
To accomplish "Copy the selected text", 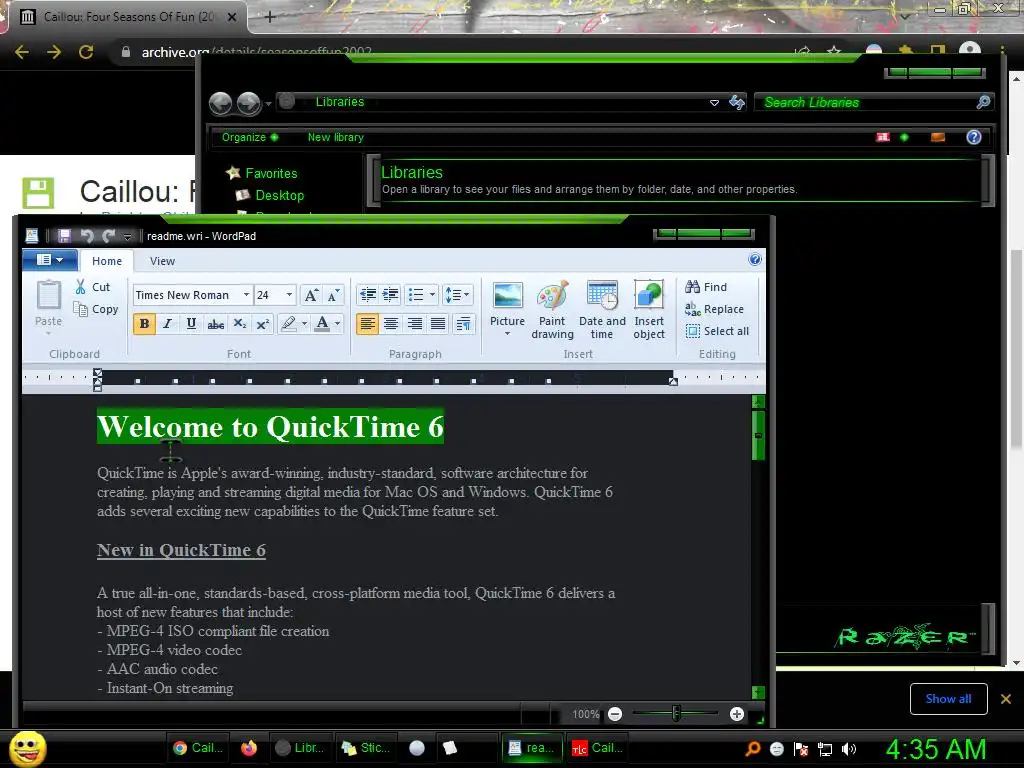I will tap(95, 309).
